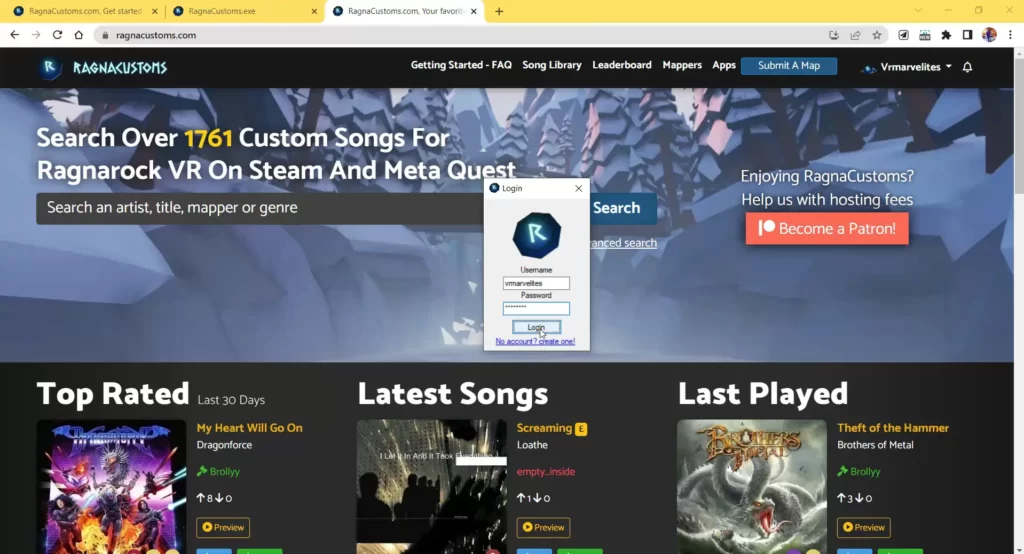Upvote the Screaming song
The width and height of the screenshot is (1024, 554).
tap(521, 498)
